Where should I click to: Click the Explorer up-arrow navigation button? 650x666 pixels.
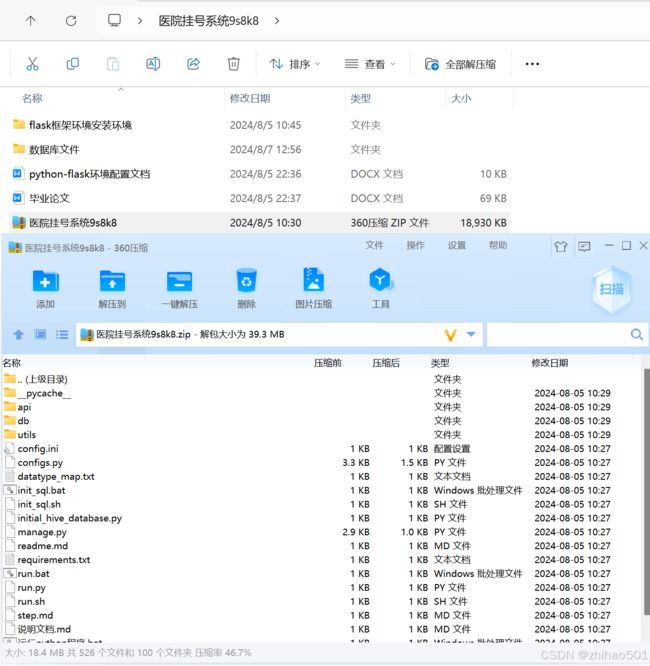tap(30, 20)
